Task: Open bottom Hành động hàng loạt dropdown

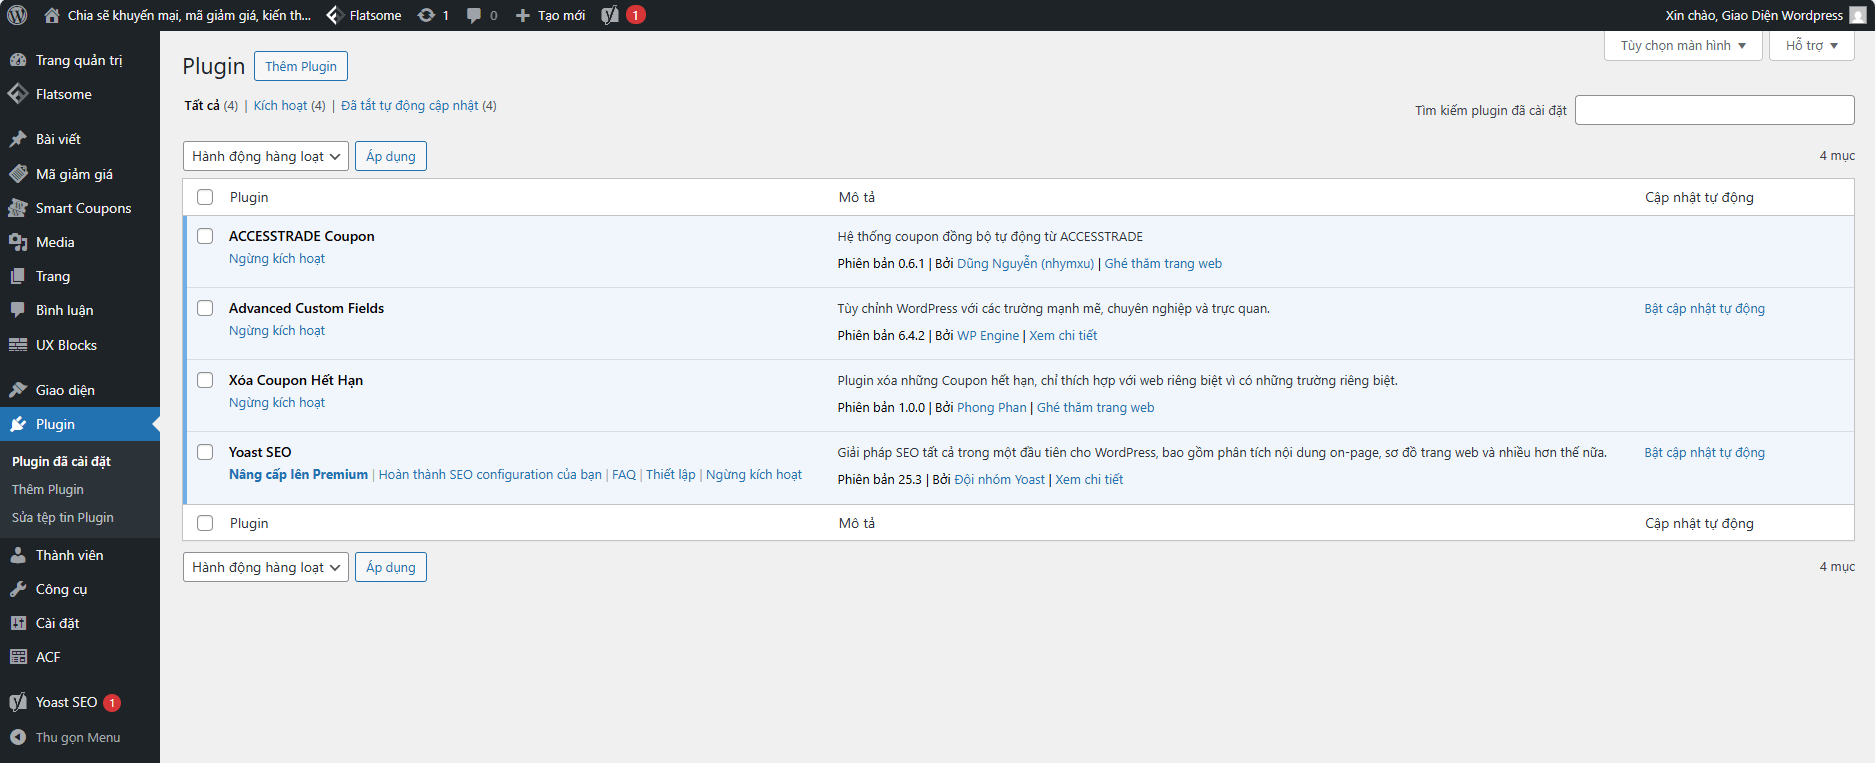Action: pyautogui.click(x=266, y=567)
